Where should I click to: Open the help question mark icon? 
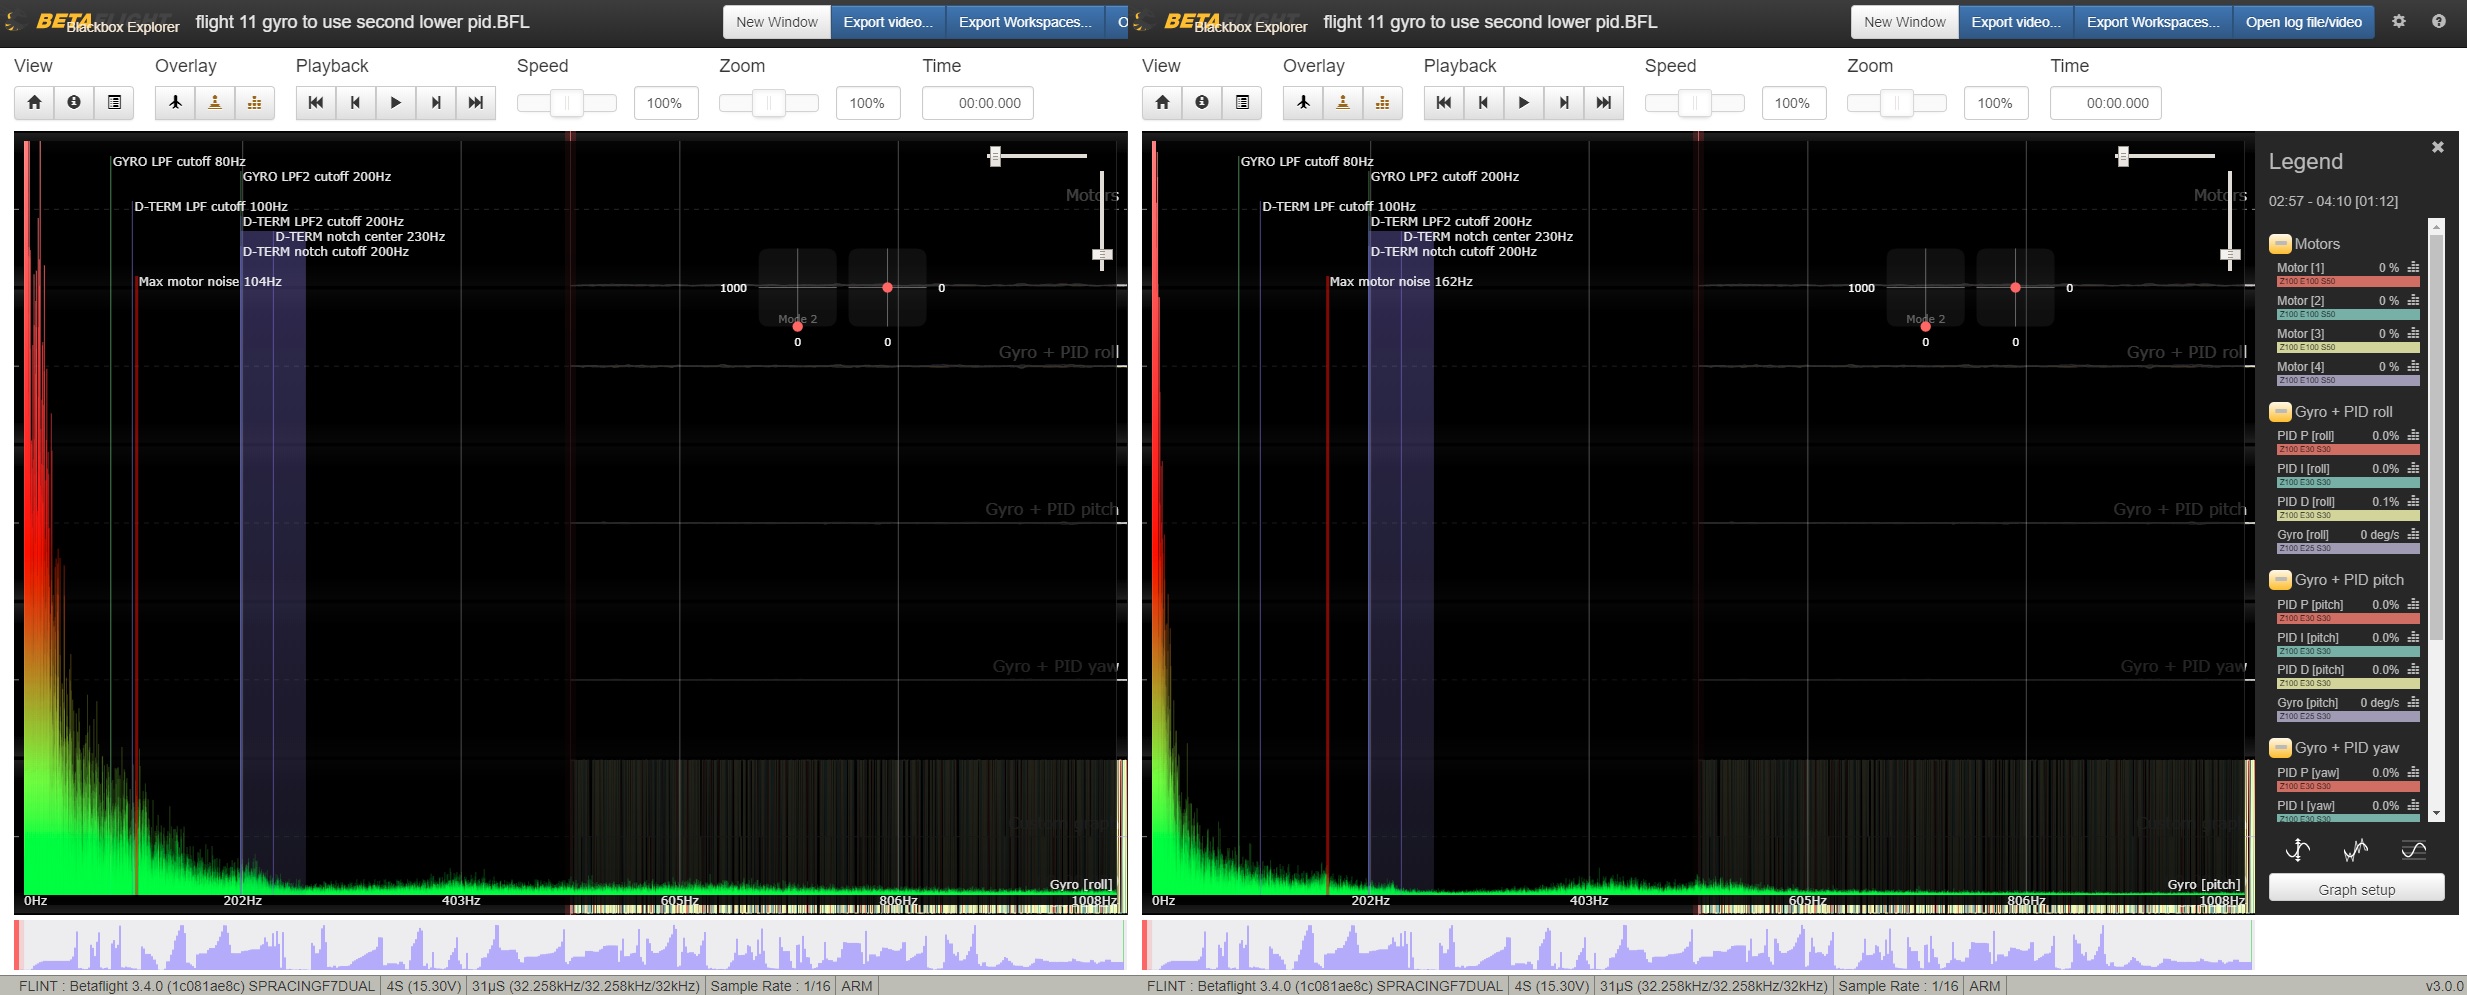coord(2438,21)
